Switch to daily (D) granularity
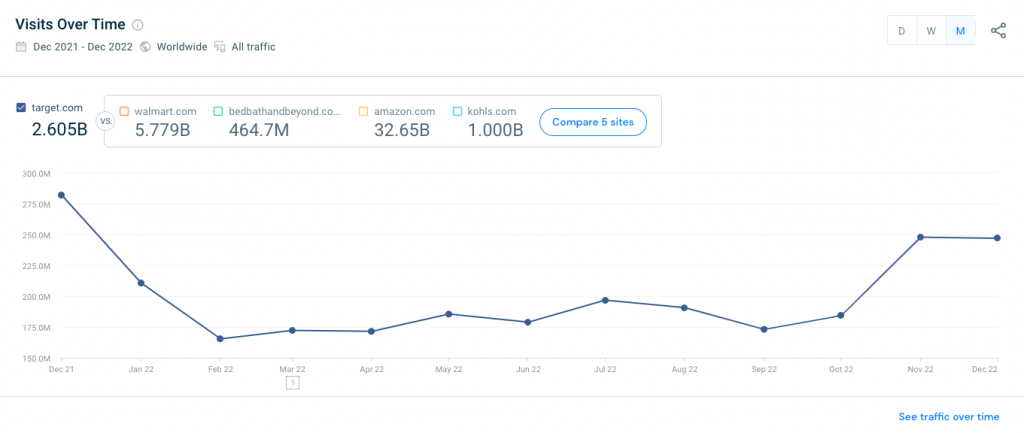The width and height of the screenshot is (1024, 433). pos(902,31)
